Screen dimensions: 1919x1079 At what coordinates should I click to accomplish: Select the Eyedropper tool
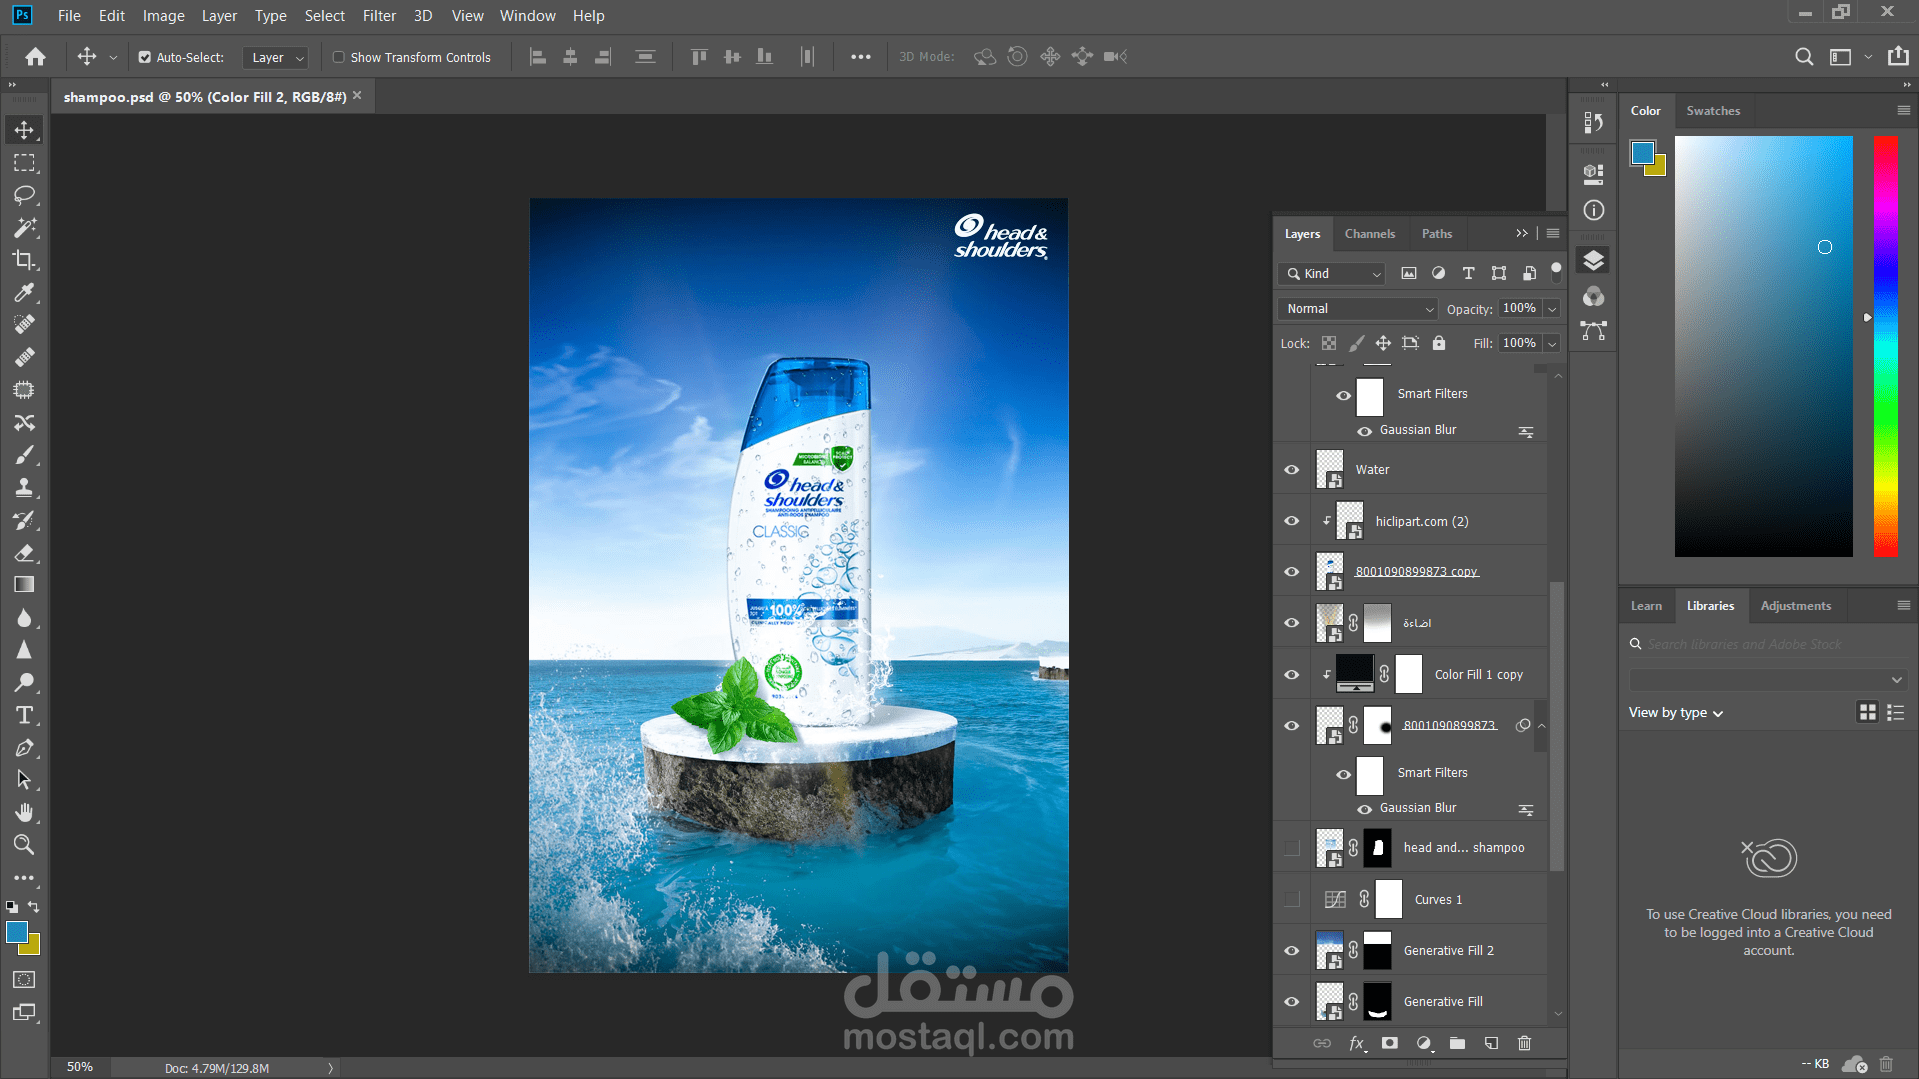pyautogui.click(x=24, y=293)
